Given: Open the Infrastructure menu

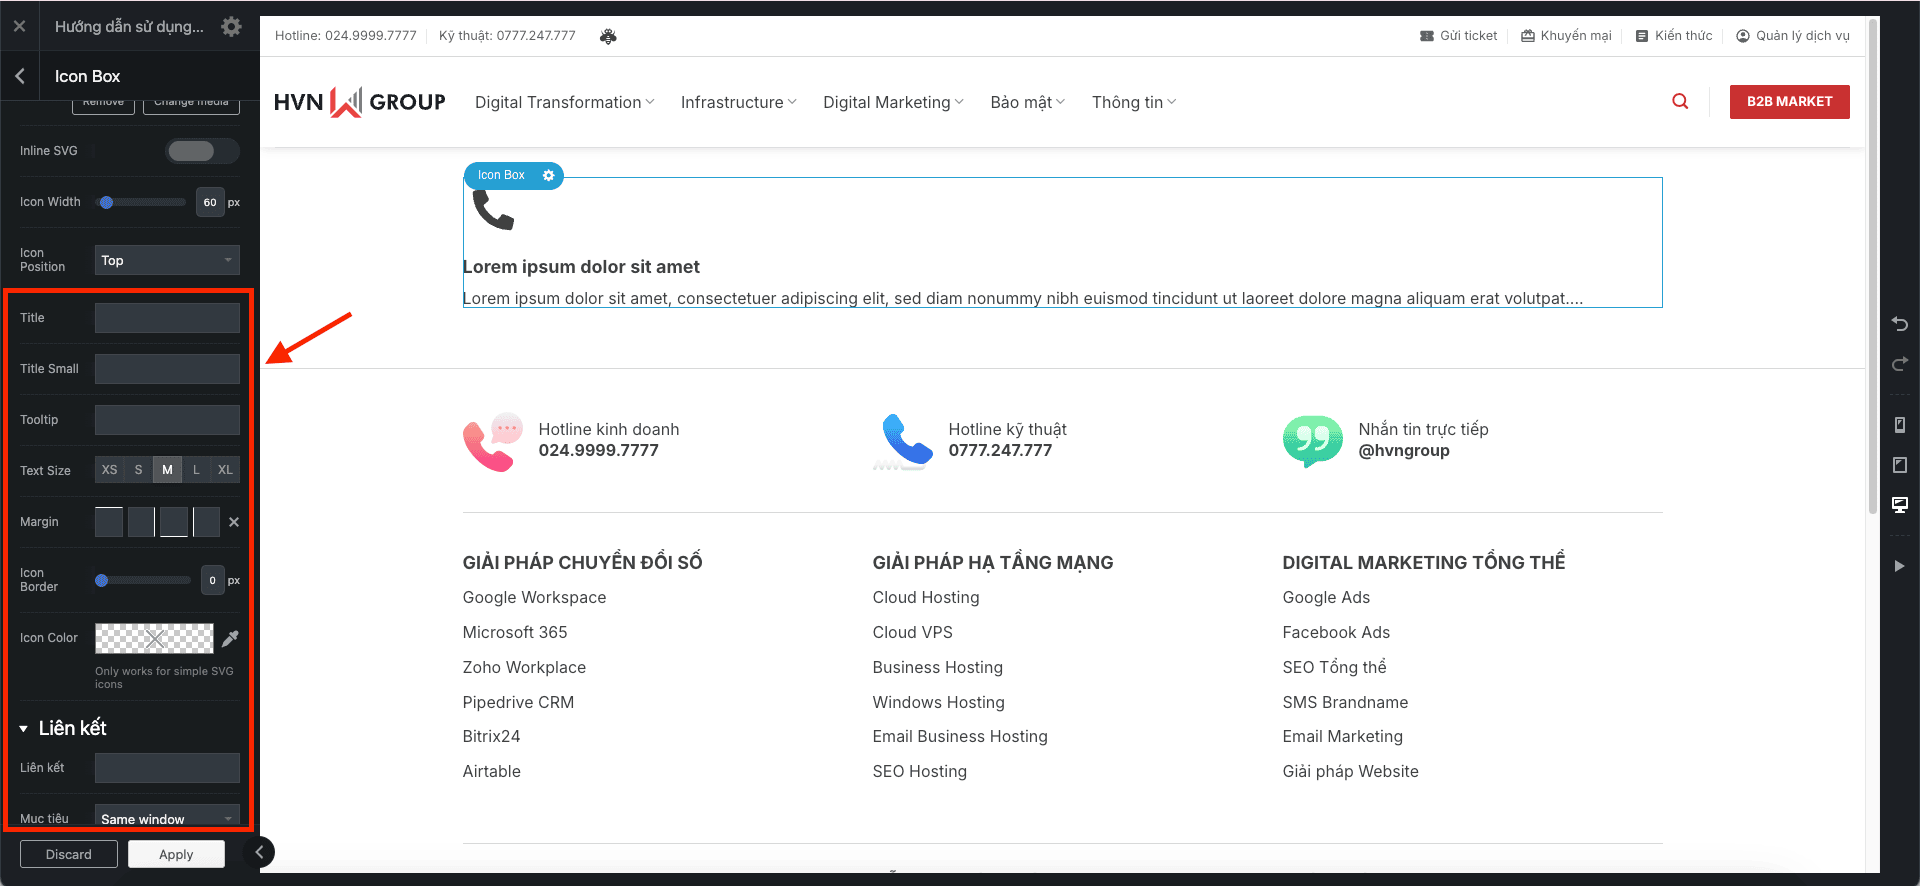Looking at the screenshot, I should pyautogui.click(x=738, y=102).
